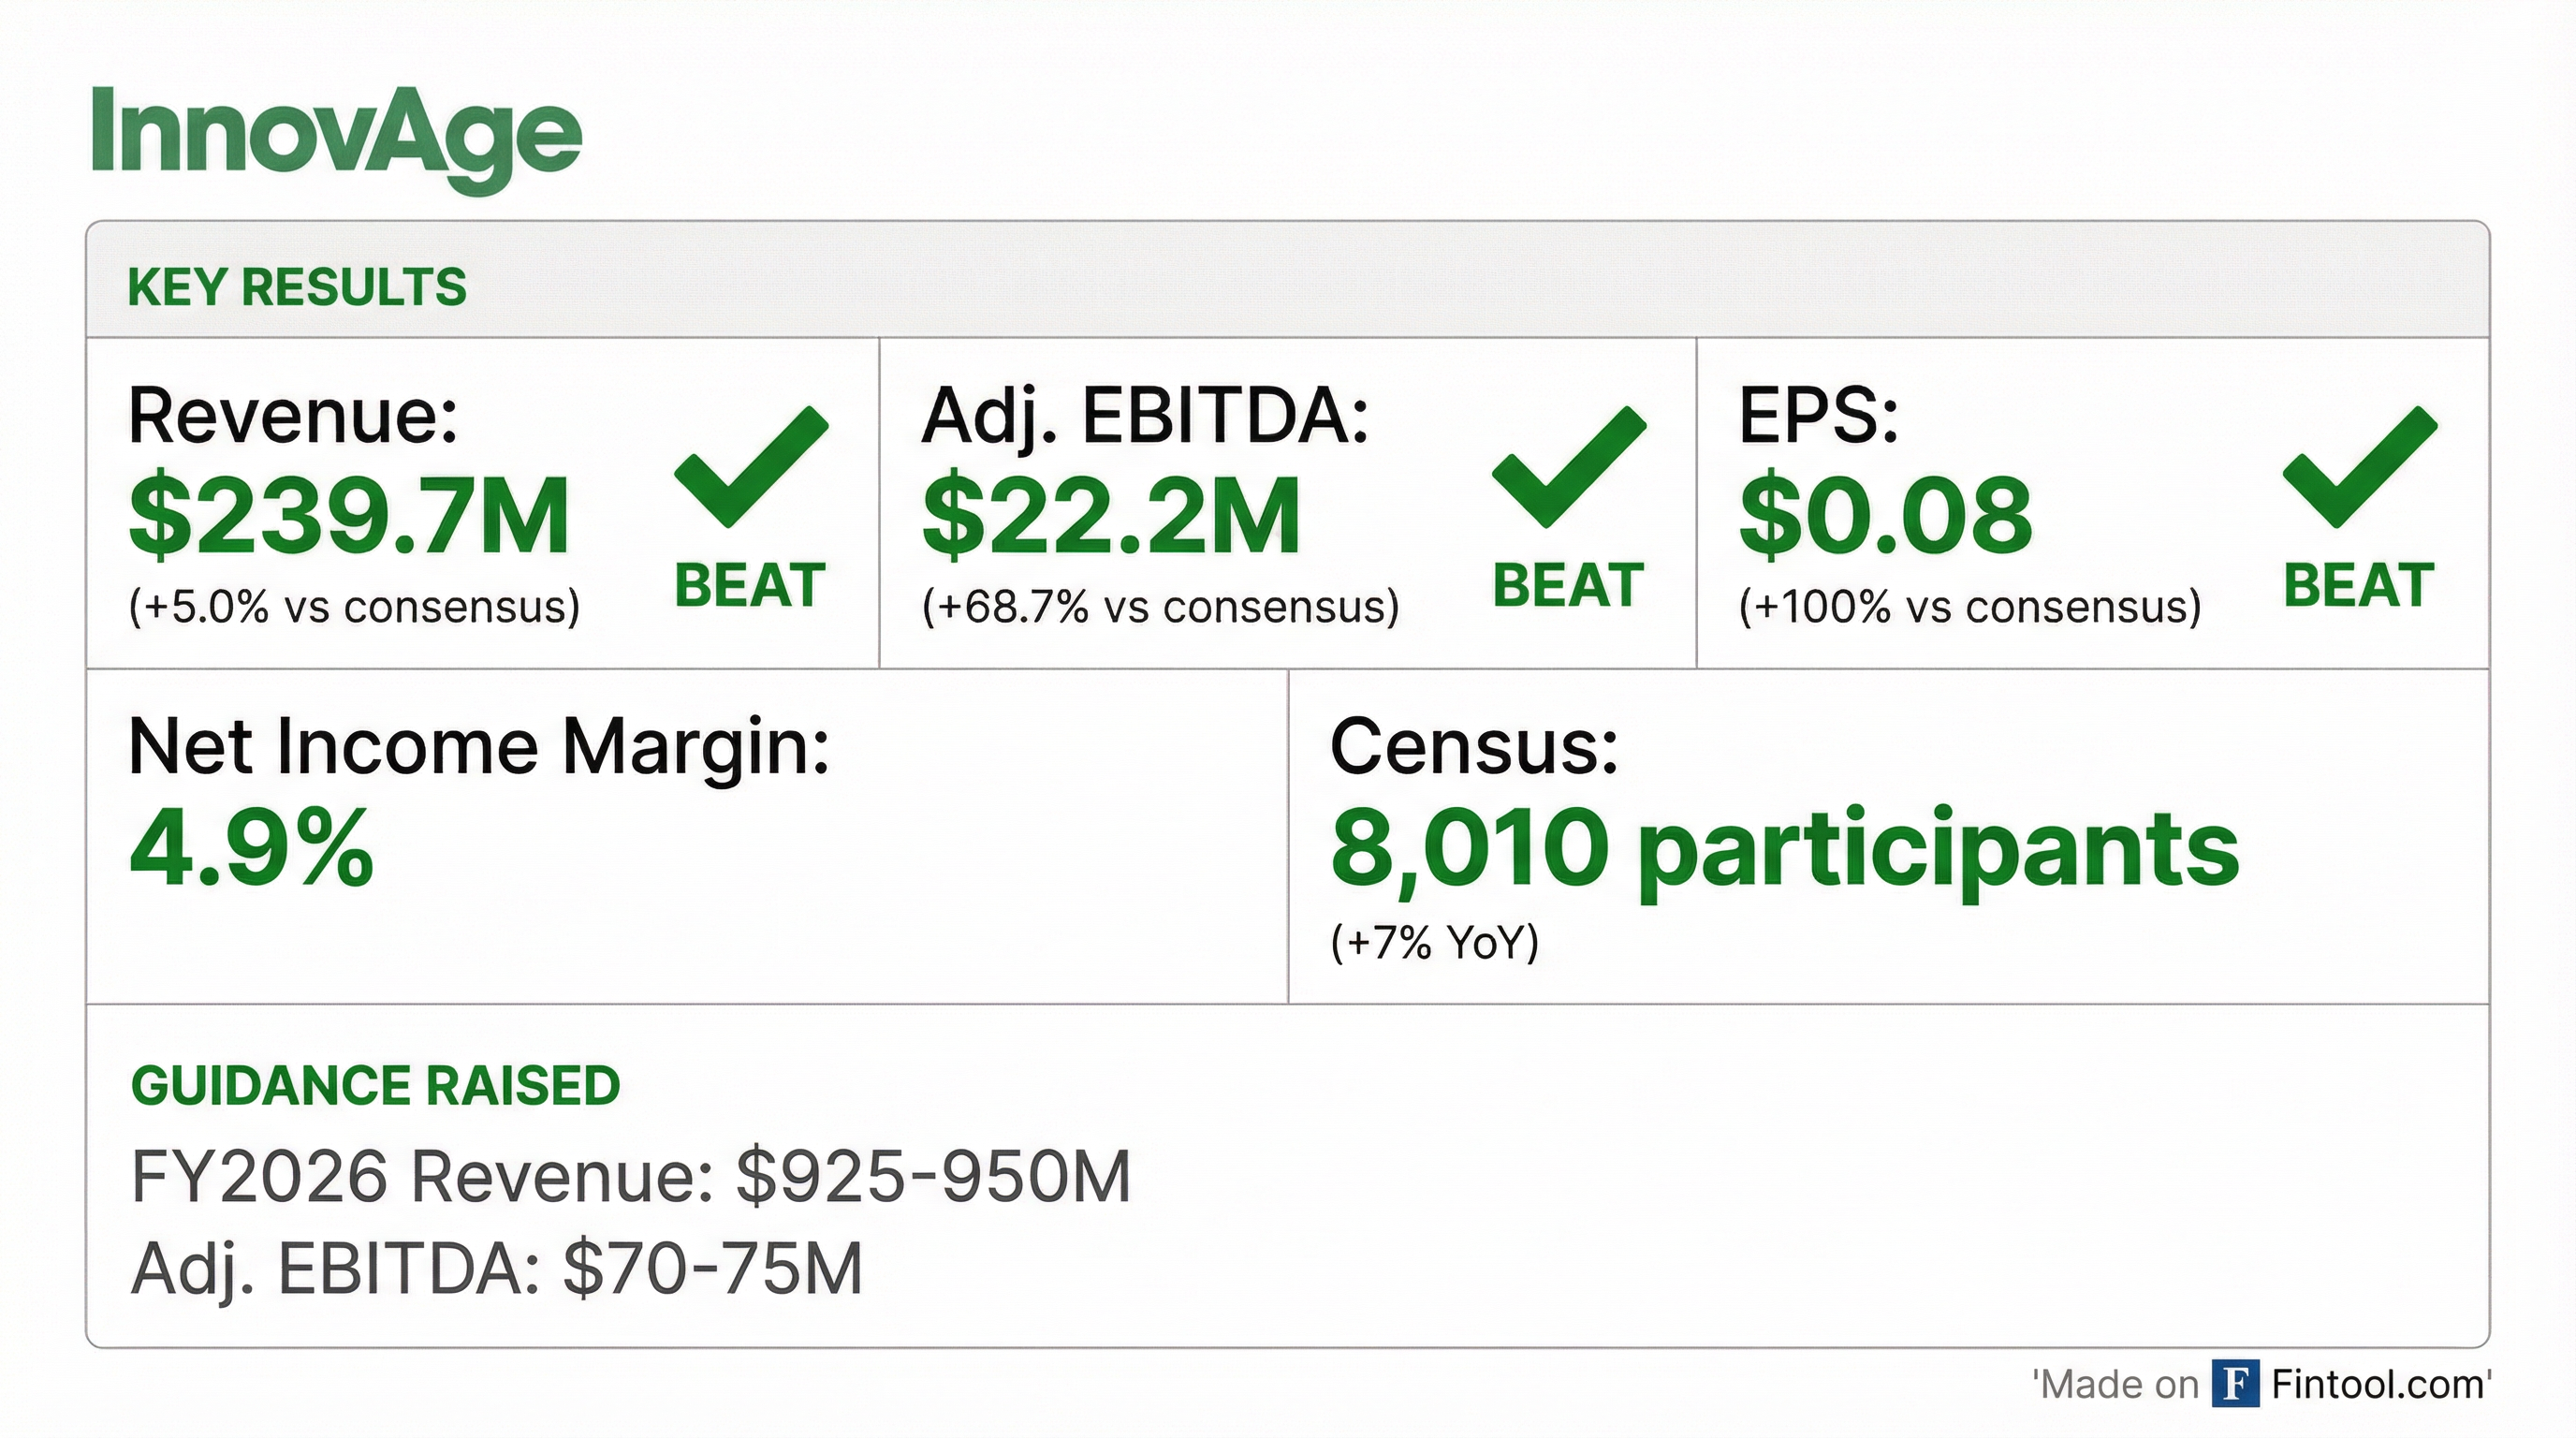
Task: Click the (+7% YoY) census note
Action: pos(1434,942)
